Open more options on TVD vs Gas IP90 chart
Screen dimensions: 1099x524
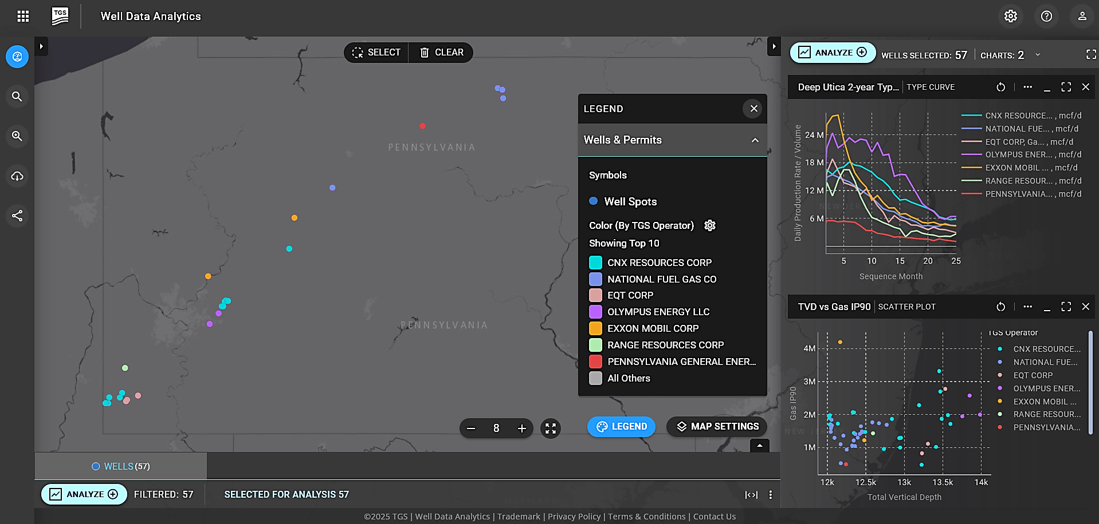pos(1028,307)
